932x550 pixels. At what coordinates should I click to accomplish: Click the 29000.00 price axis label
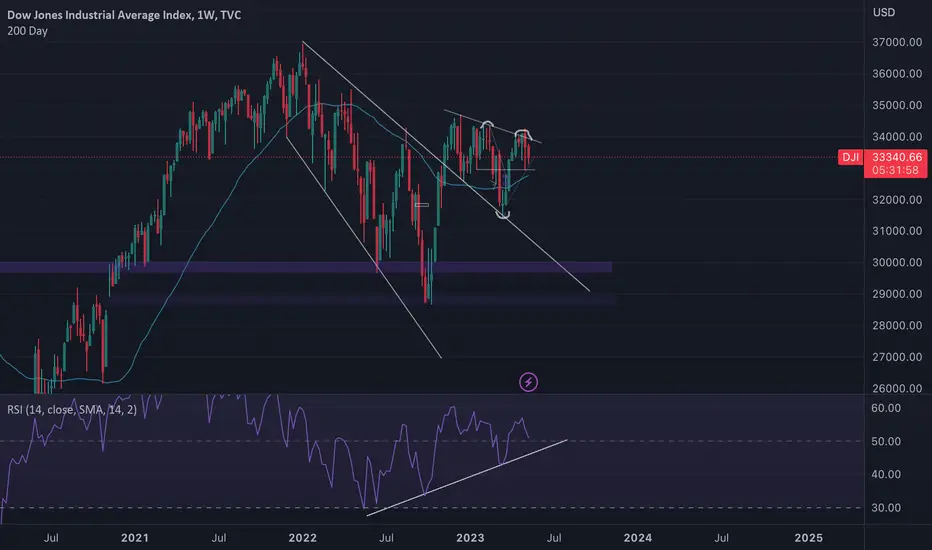[896, 294]
